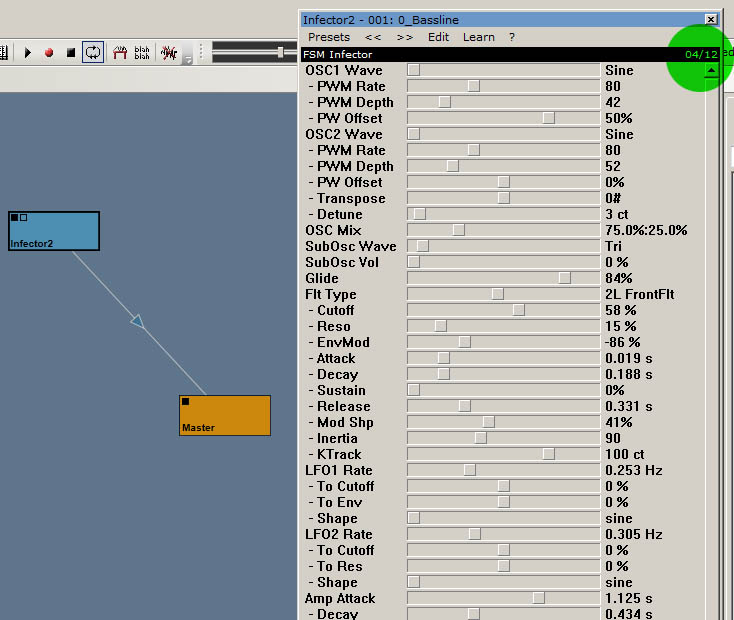
Task: Click the Learn menu item
Action: tap(479, 37)
